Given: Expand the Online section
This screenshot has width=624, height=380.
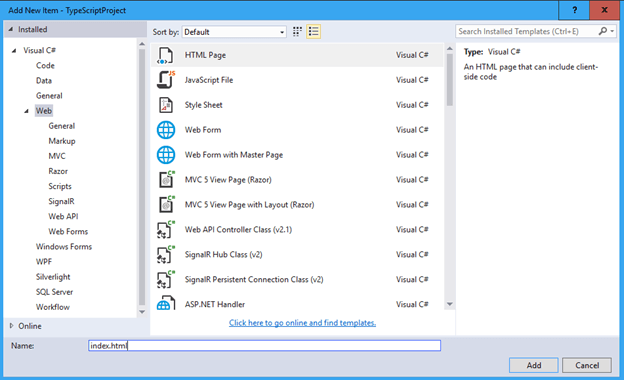Looking at the screenshot, I should (11, 326).
